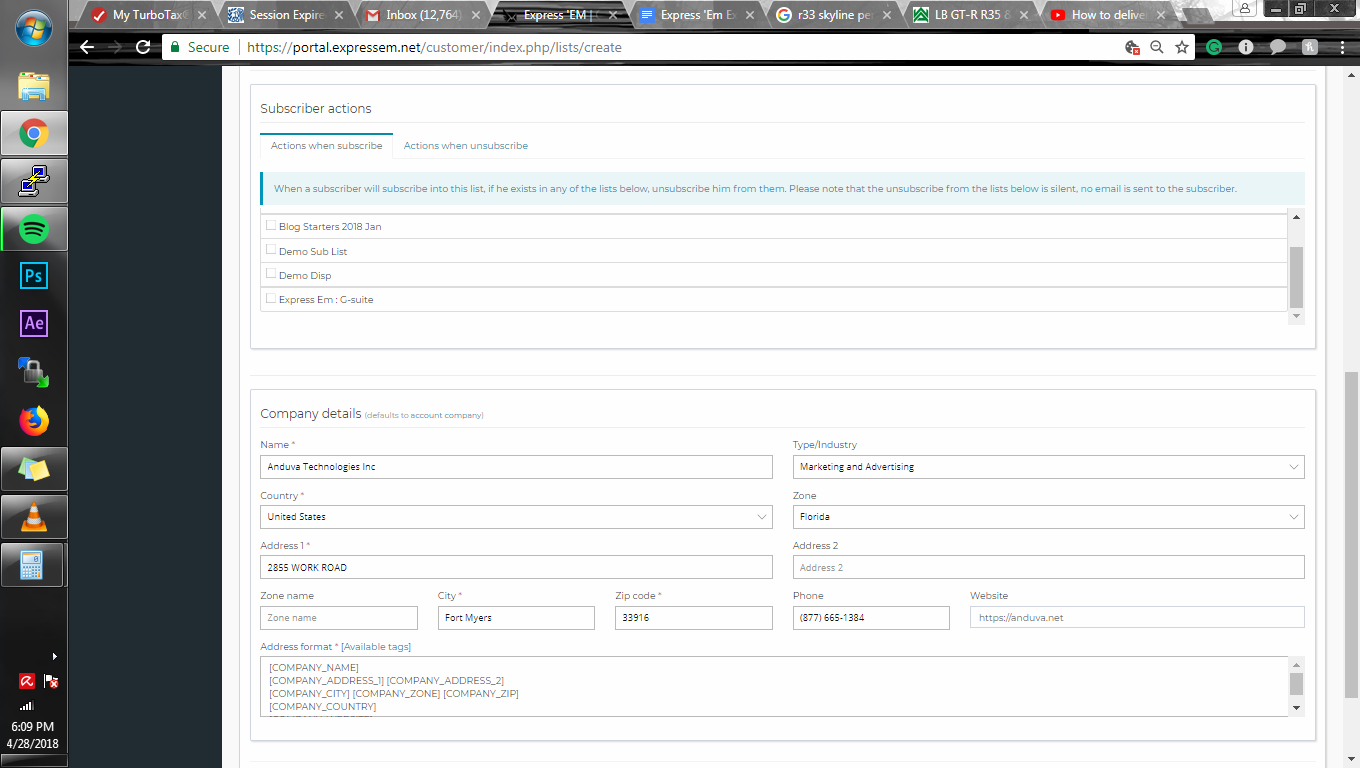Click the green Secure padlock icon
This screenshot has height=768, width=1360.
(175, 47)
